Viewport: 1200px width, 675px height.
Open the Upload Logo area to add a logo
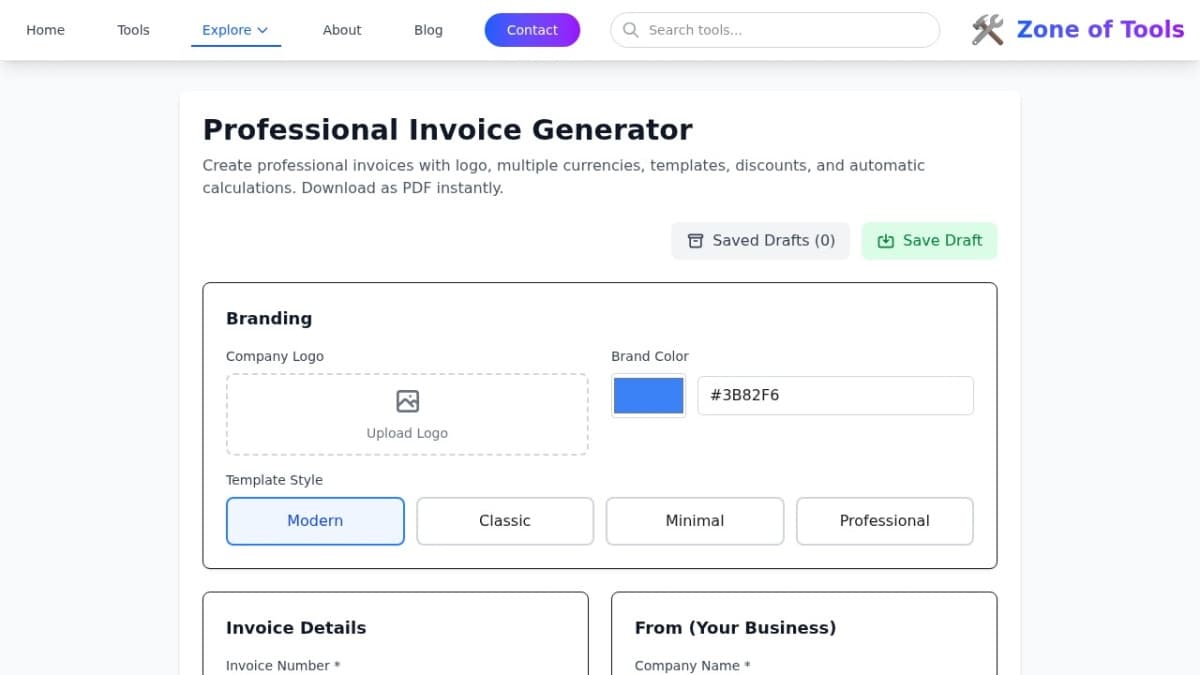(x=406, y=414)
